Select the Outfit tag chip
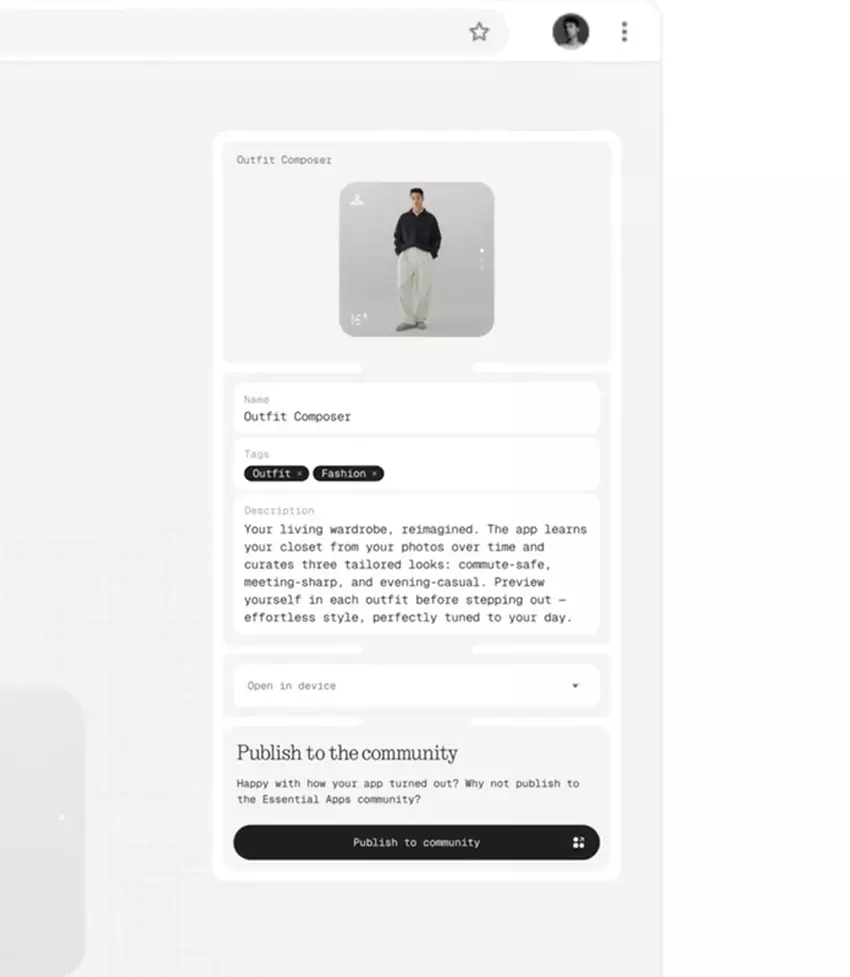This screenshot has width=850, height=977. 276,474
